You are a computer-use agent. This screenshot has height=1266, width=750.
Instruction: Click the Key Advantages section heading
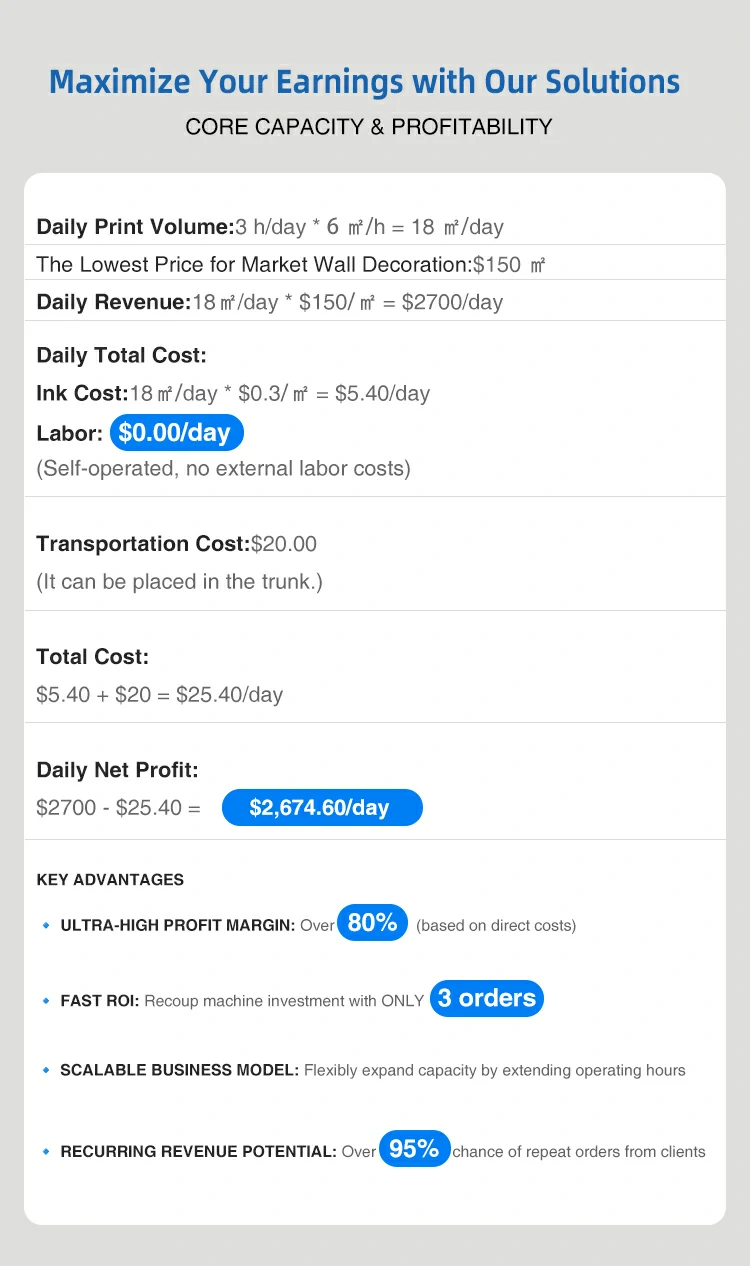click(110, 880)
